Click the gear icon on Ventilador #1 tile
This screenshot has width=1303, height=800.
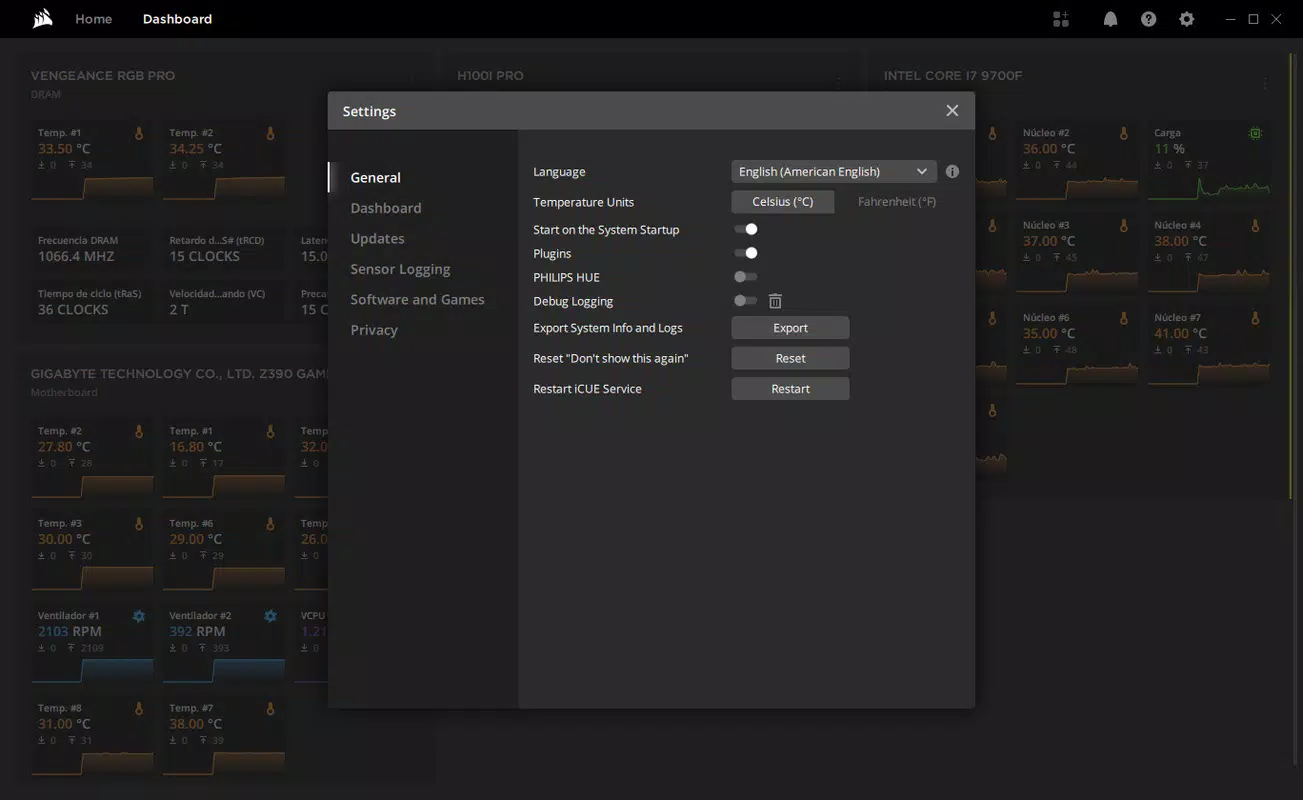pos(139,616)
